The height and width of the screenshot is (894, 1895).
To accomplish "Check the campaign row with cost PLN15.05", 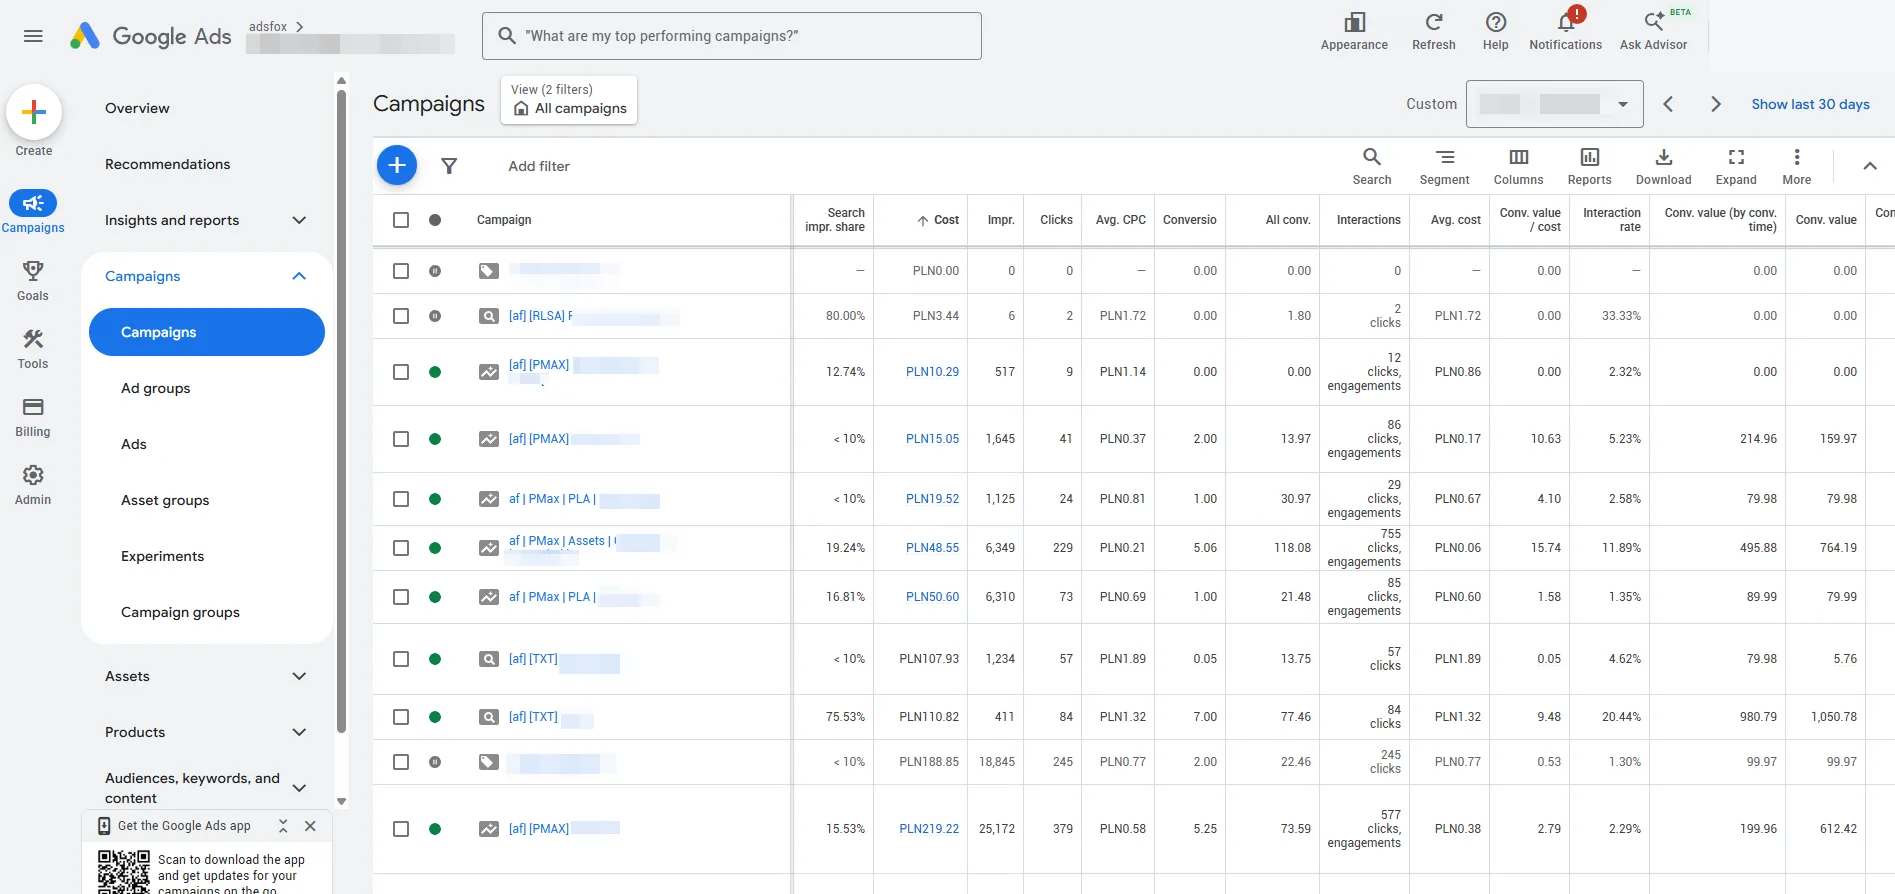I will [x=401, y=439].
